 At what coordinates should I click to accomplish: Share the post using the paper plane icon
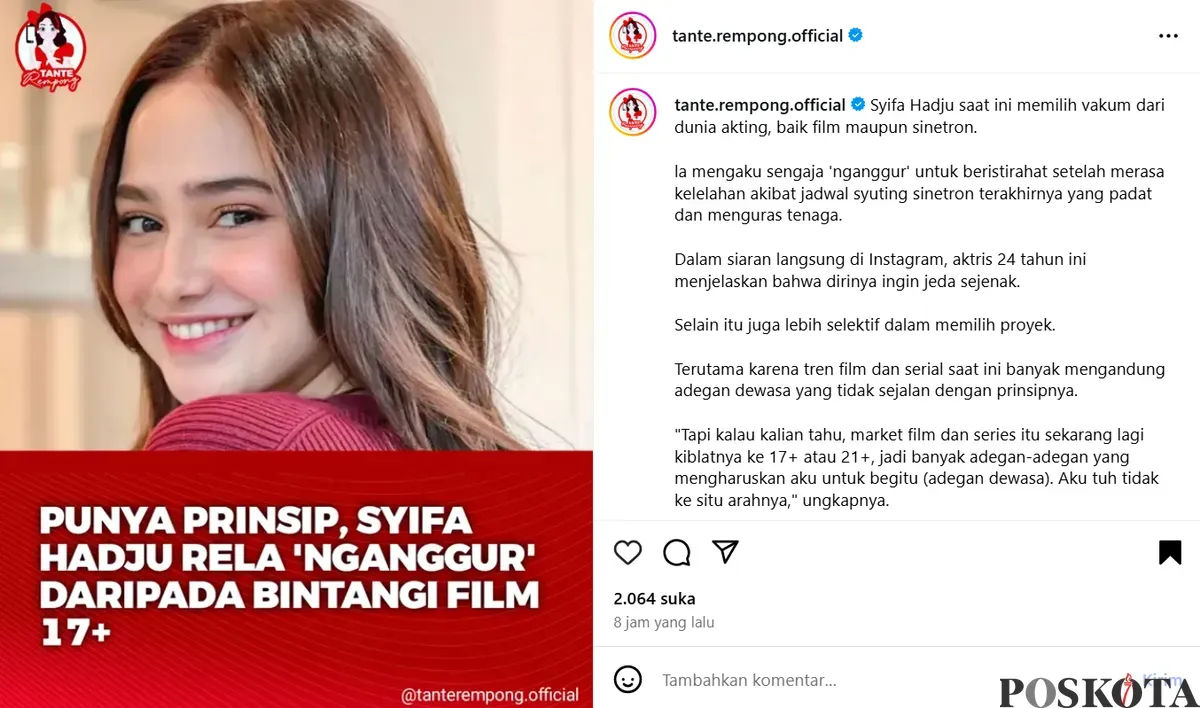[725, 552]
